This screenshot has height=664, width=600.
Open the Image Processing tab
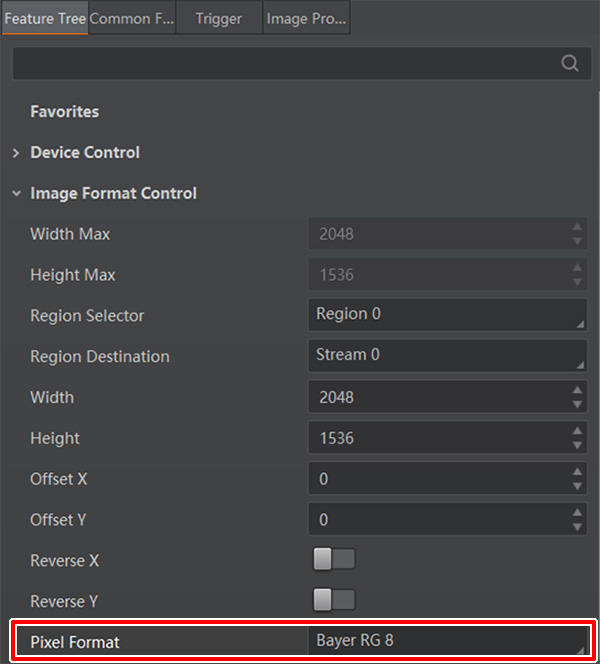click(x=307, y=18)
